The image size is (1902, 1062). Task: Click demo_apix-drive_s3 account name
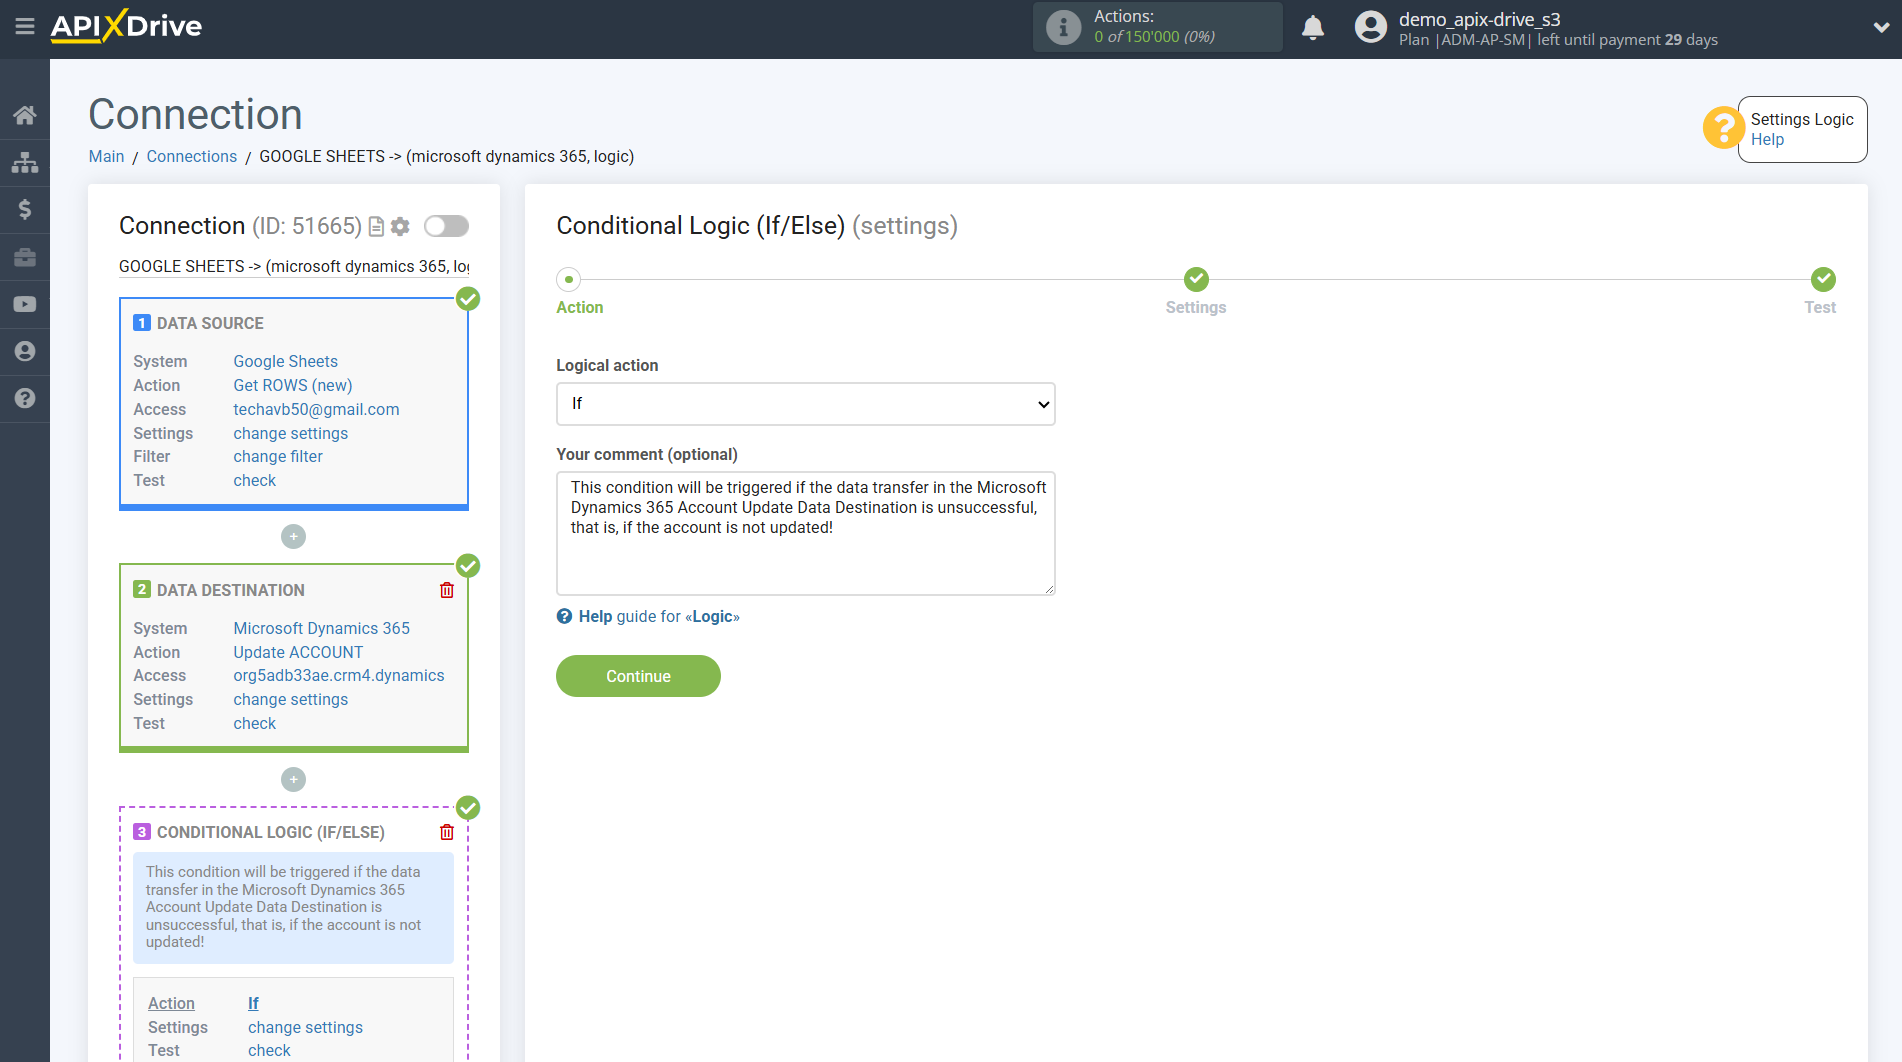1480,19
